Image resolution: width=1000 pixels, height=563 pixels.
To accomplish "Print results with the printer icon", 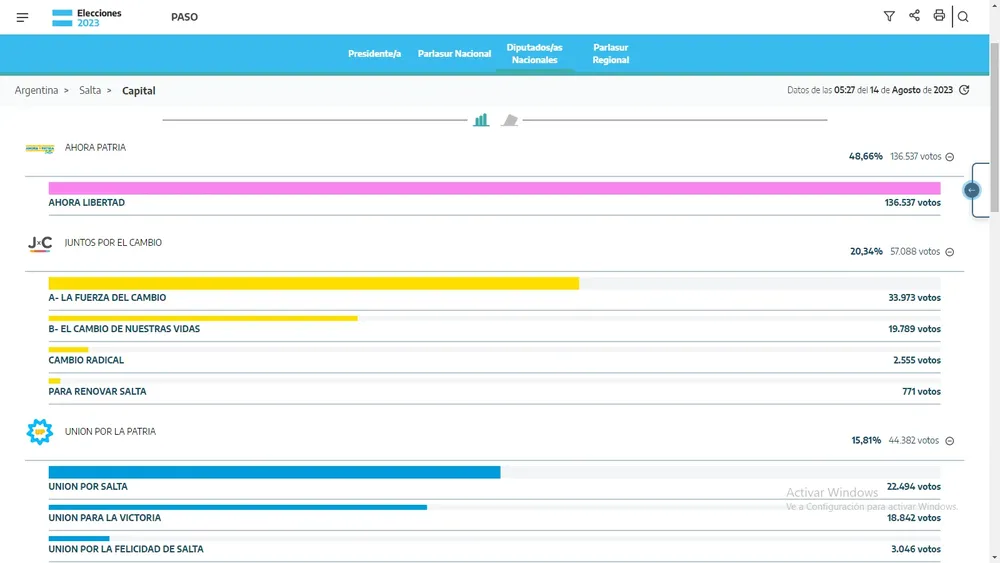I will click(x=939, y=16).
